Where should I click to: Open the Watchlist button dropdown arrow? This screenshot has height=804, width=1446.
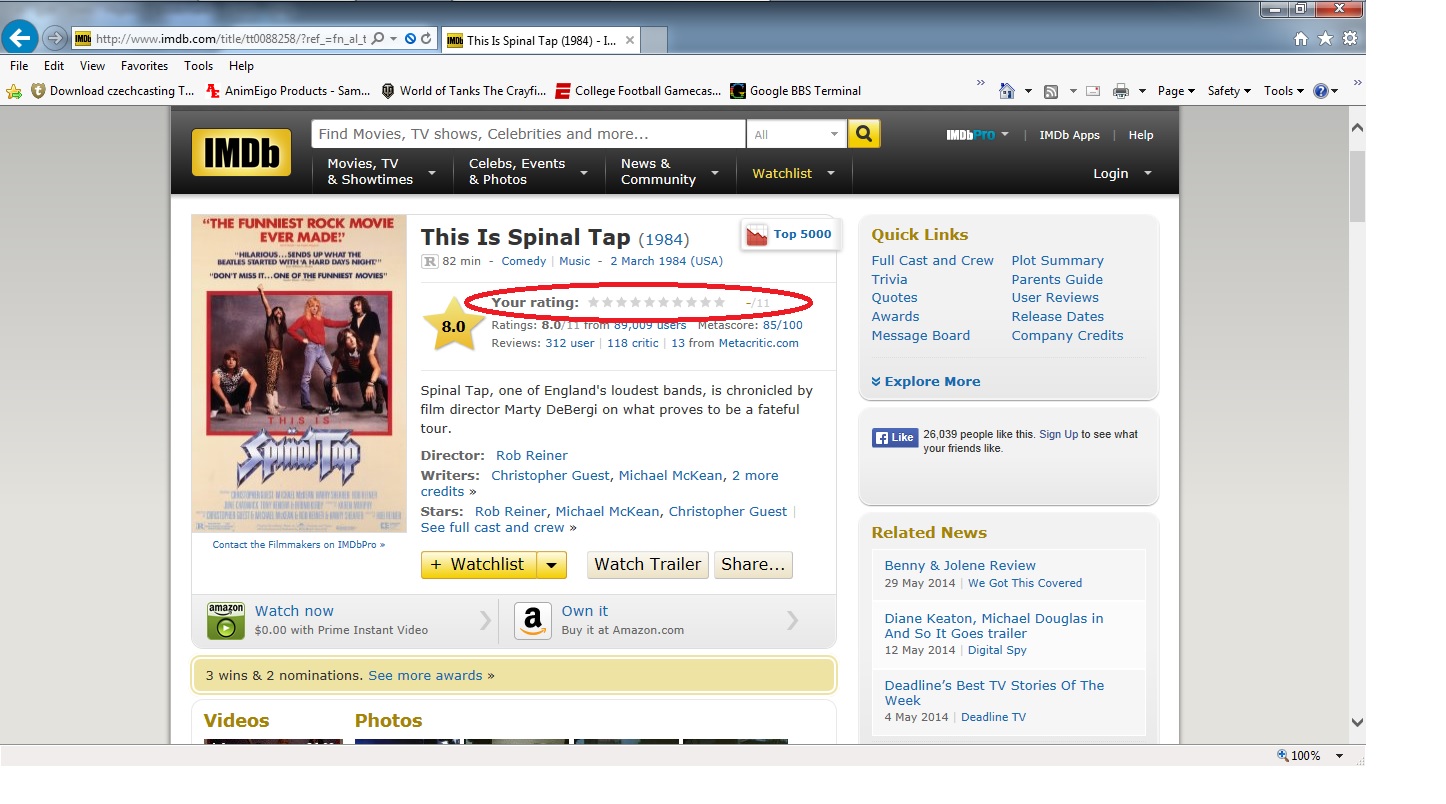coord(552,565)
